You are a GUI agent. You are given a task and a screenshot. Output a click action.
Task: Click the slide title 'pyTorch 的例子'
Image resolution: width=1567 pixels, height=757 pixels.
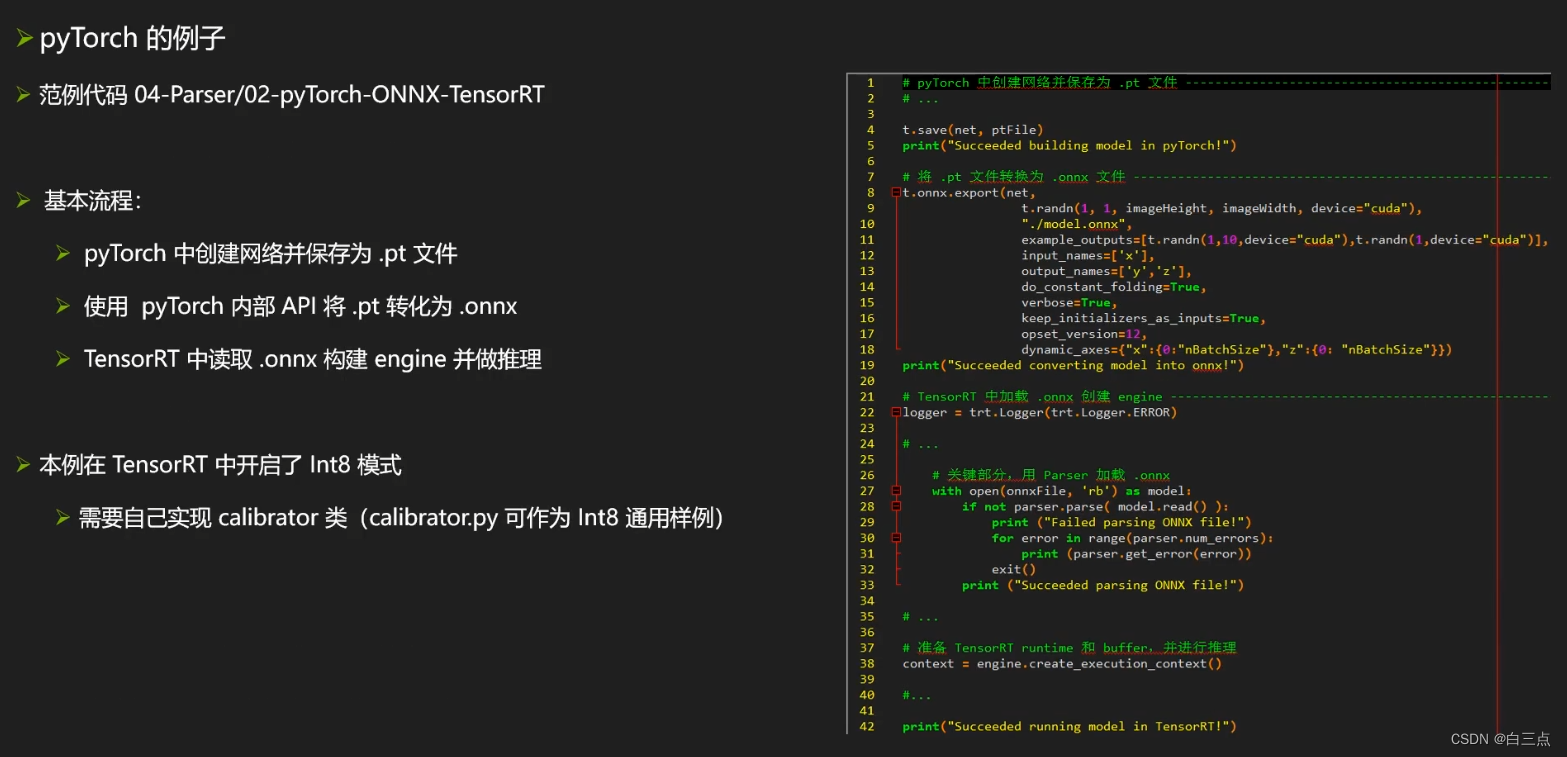132,39
